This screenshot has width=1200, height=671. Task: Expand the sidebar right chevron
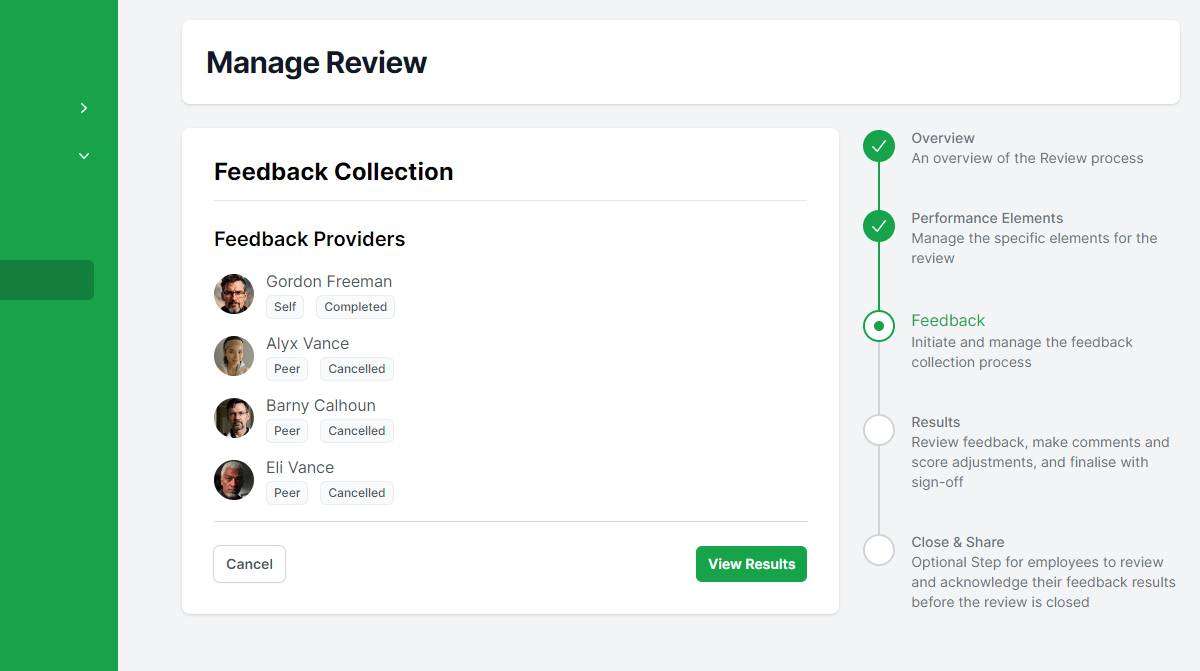(x=84, y=108)
